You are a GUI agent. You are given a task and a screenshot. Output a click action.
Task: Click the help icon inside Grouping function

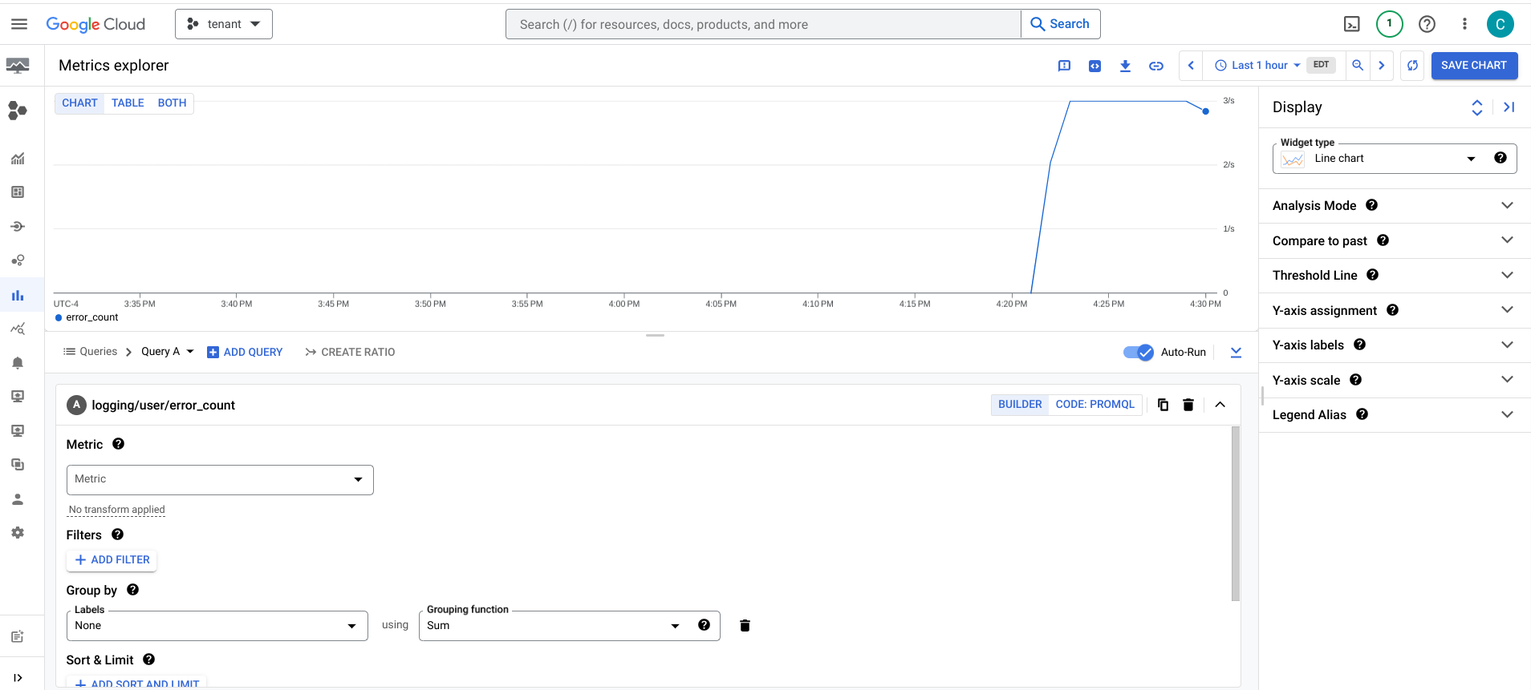coord(704,625)
